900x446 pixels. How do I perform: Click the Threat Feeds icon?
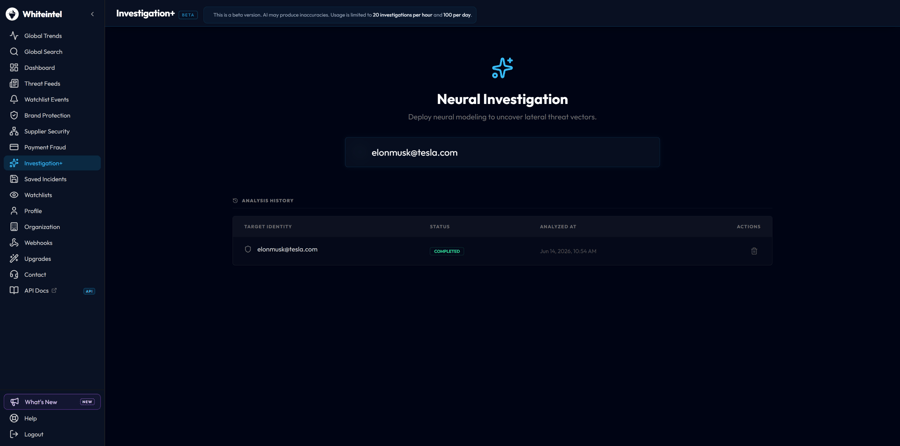click(x=14, y=83)
